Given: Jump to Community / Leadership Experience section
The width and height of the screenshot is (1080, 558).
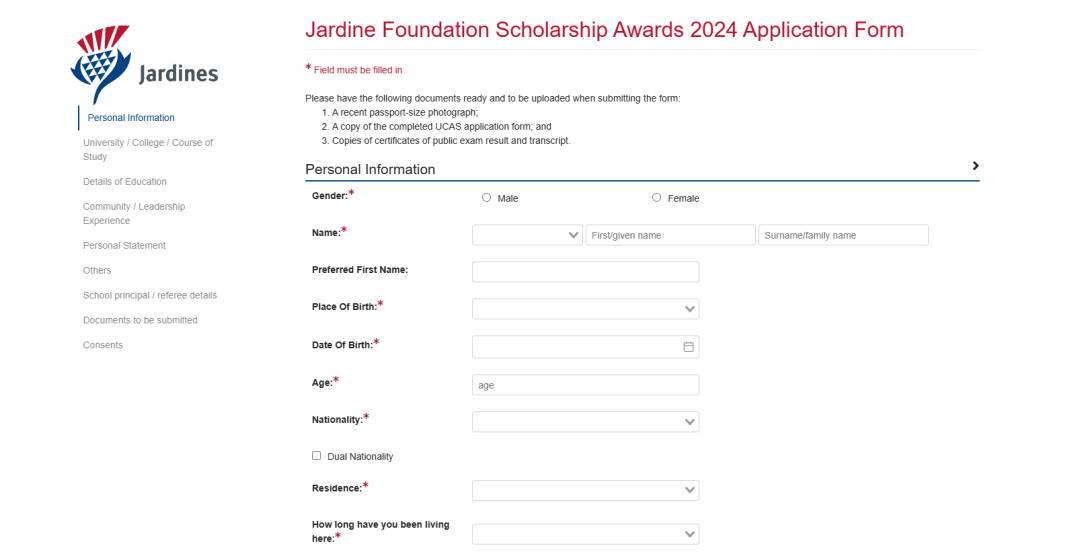Looking at the screenshot, I should (x=134, y=214).
